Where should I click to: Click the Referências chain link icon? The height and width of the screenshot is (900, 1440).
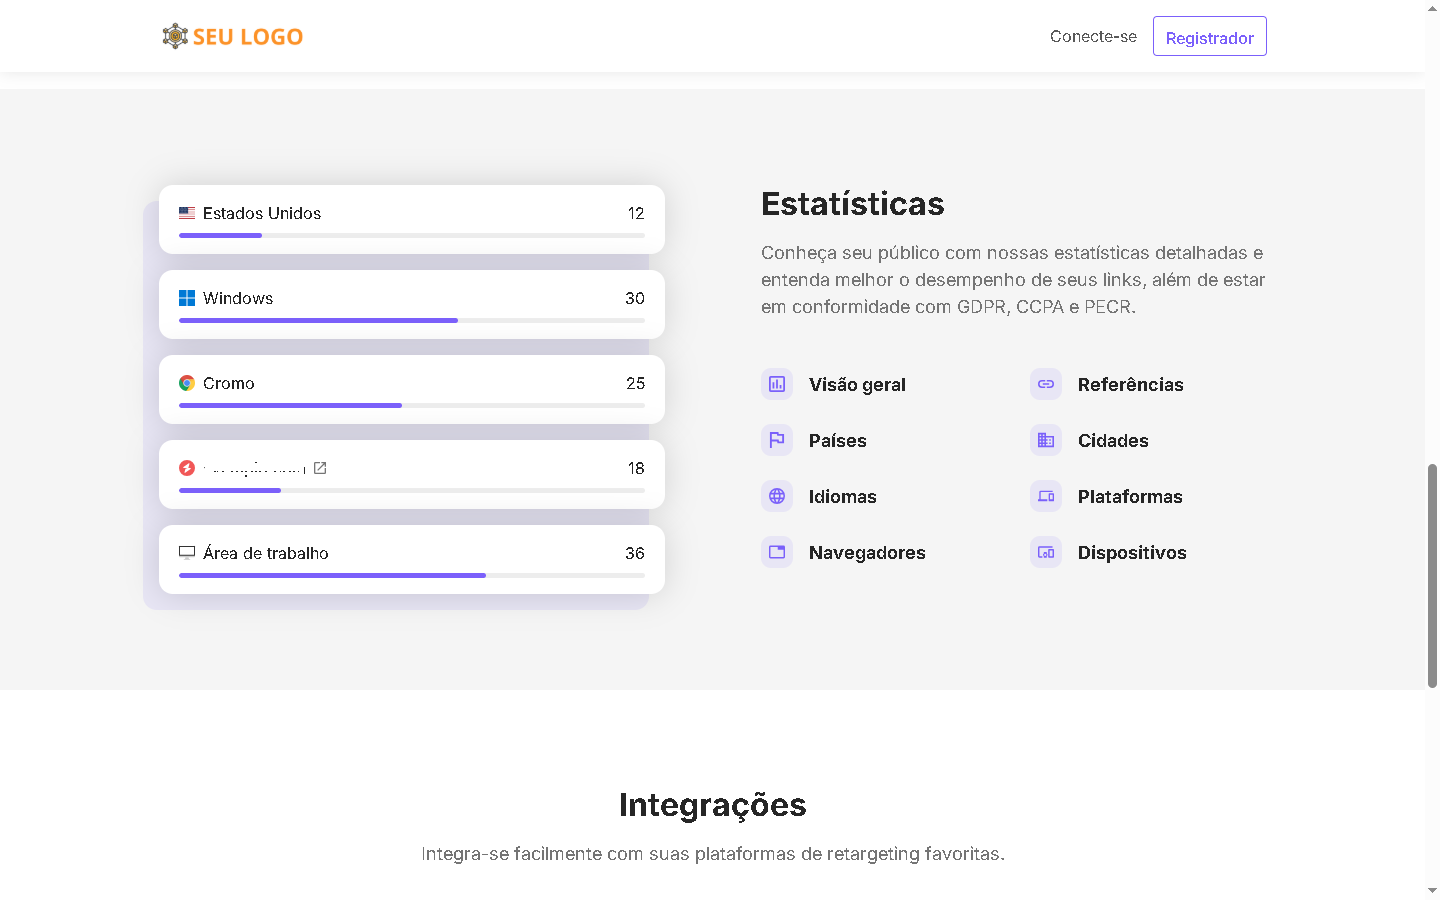click(x=1046, y=384)
